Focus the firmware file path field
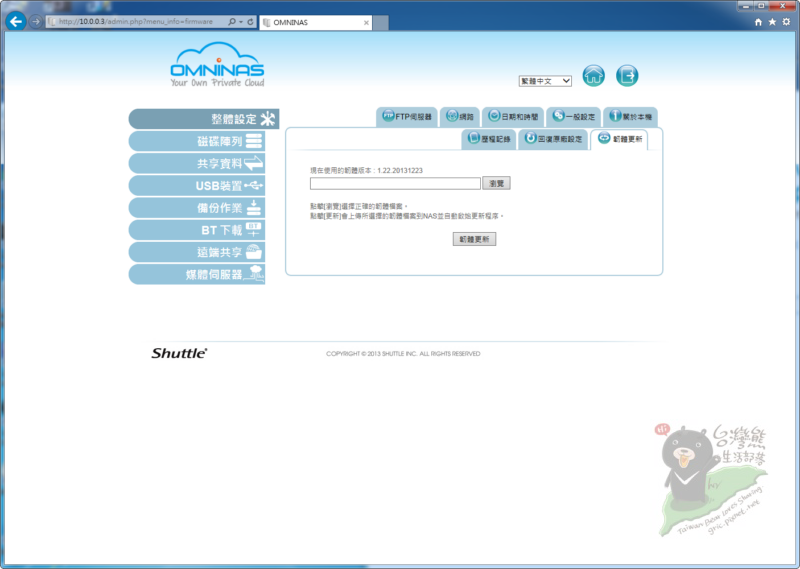The height and width of the screenshot is (569, 800). 395,183
